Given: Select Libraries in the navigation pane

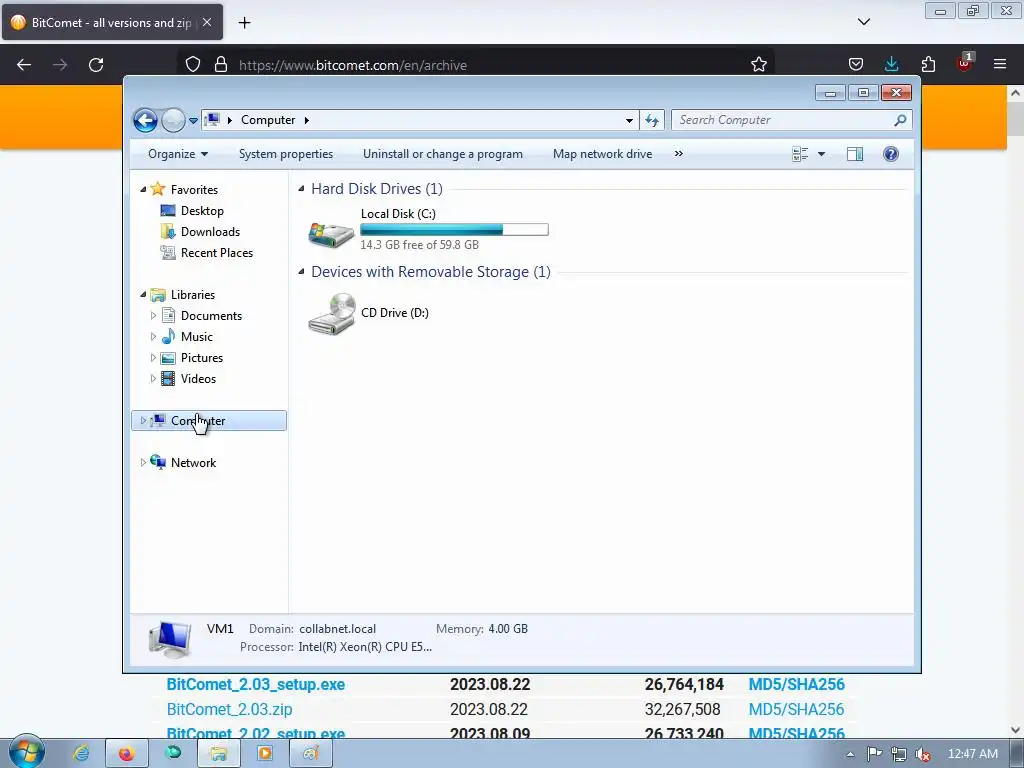Looking at the screenshot, I should coord(193,295).
